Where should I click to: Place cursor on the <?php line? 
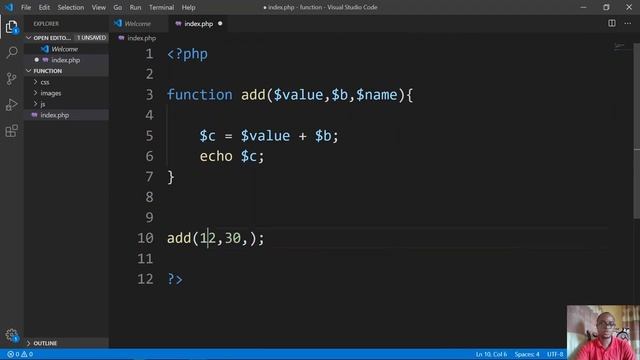[x=187, y=54]
